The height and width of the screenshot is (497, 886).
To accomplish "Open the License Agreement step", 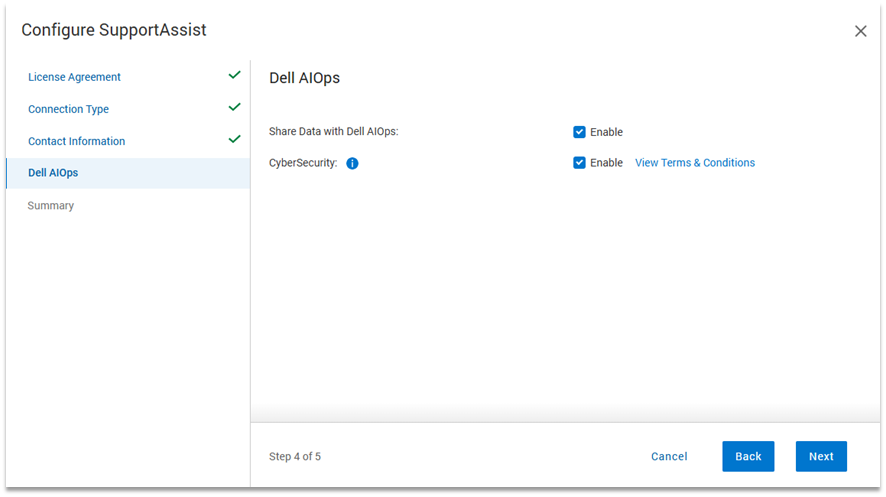I will 74,77.
